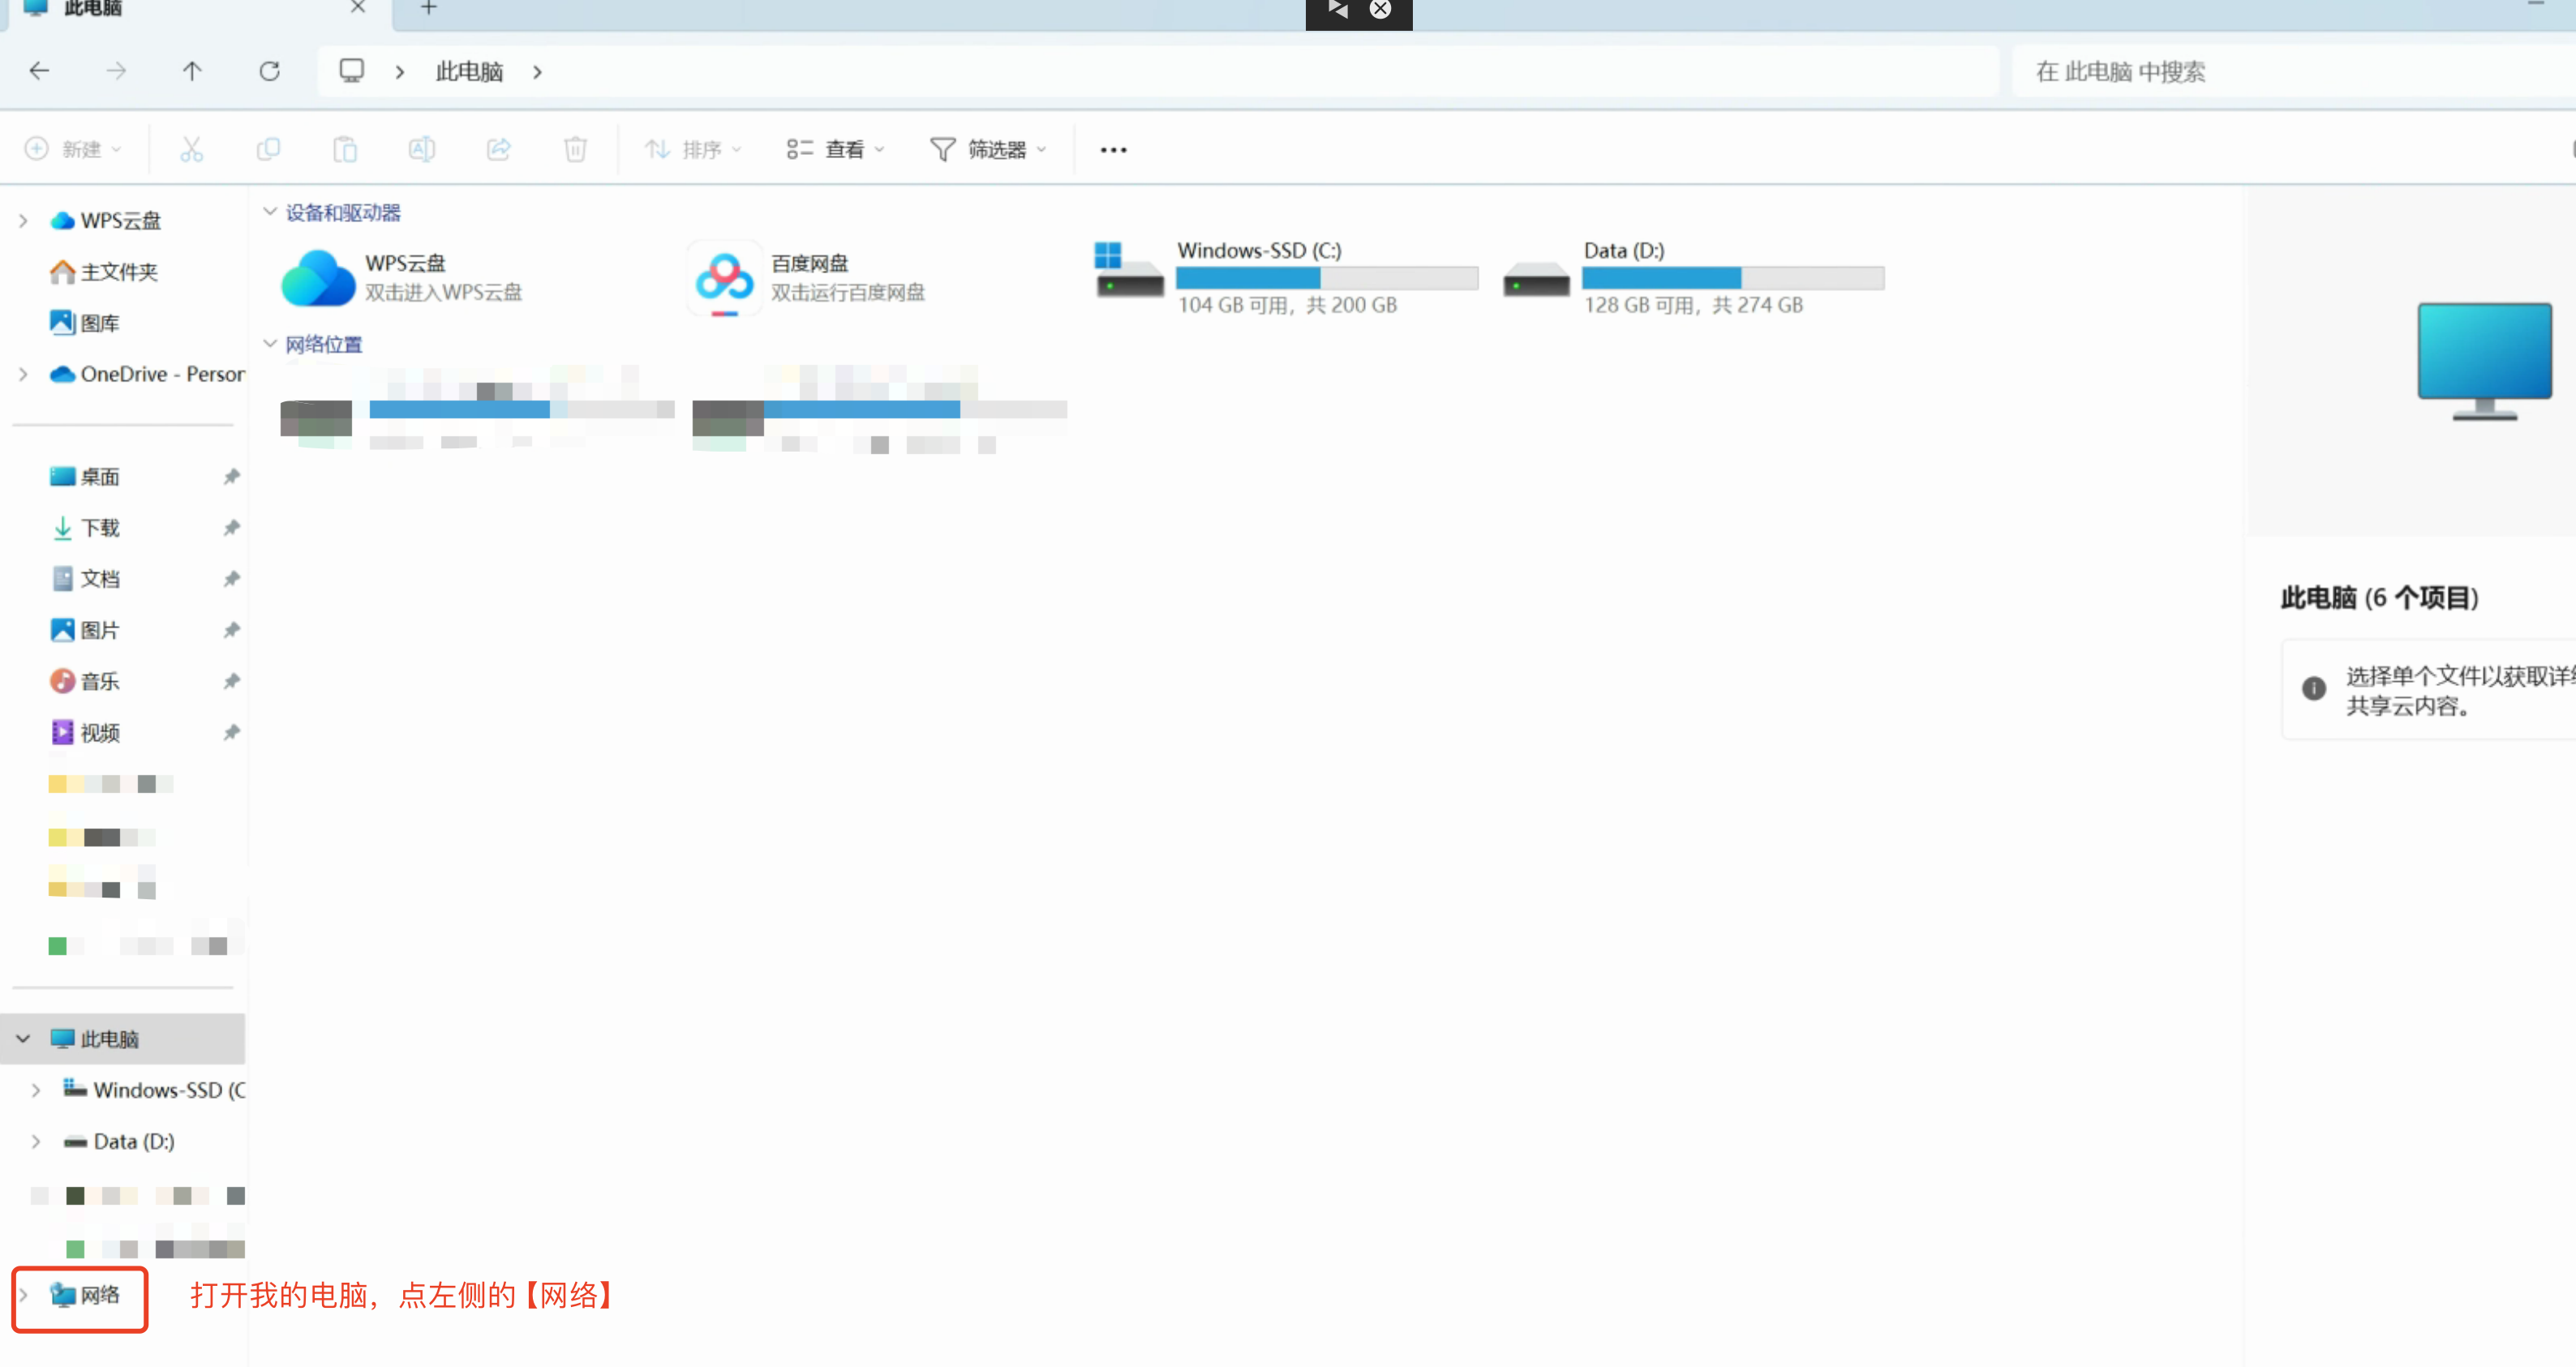This screenshot has width=2576, height=1367.
Task: Click the Paste icon
Action: pyautogui.click(x=344, y=148)
